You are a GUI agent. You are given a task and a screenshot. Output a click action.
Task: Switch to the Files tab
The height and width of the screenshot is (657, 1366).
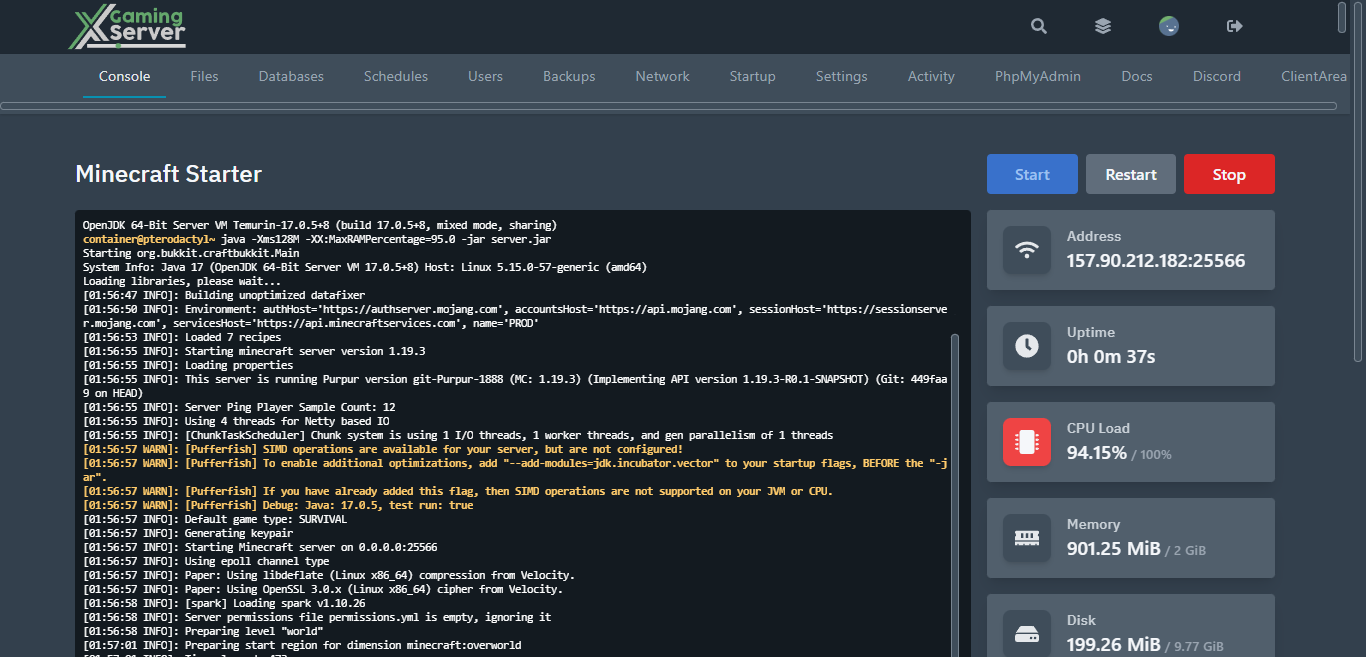(204, 76)
